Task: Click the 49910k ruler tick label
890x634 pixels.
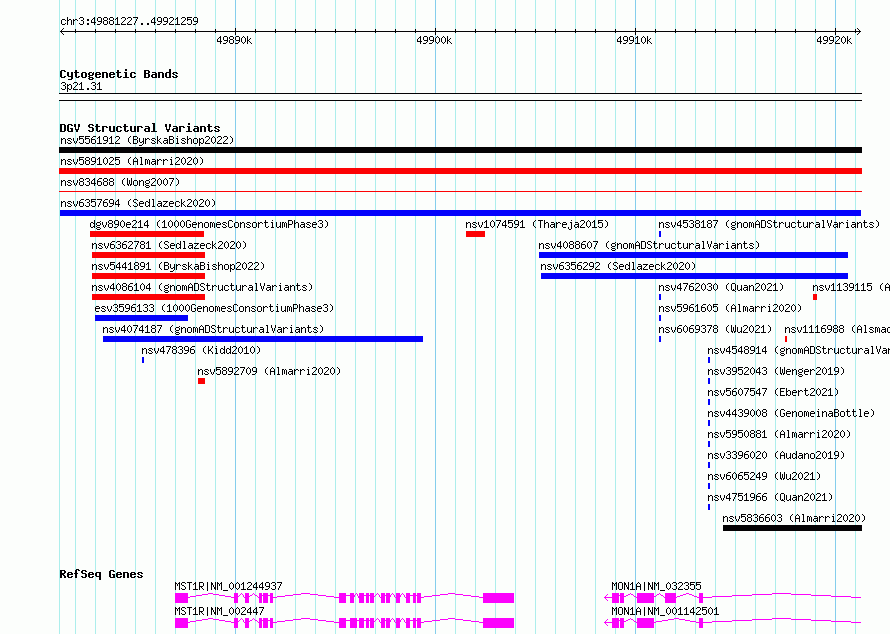Action: (634, 40)
